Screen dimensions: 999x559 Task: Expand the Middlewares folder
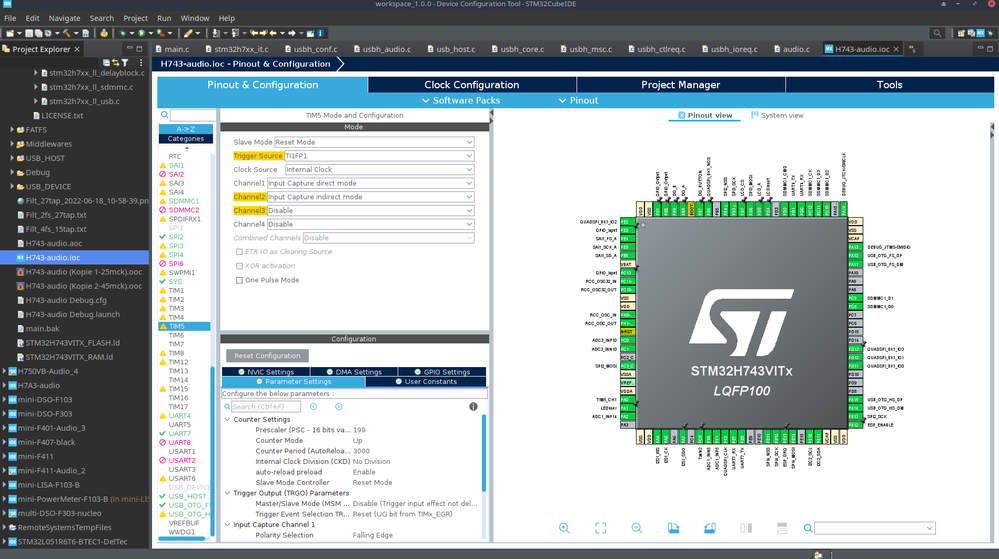point(12,144)
